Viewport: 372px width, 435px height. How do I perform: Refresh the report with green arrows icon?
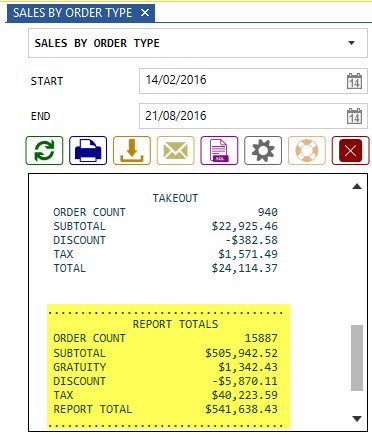pyautogui.click(x=44, y=151)
